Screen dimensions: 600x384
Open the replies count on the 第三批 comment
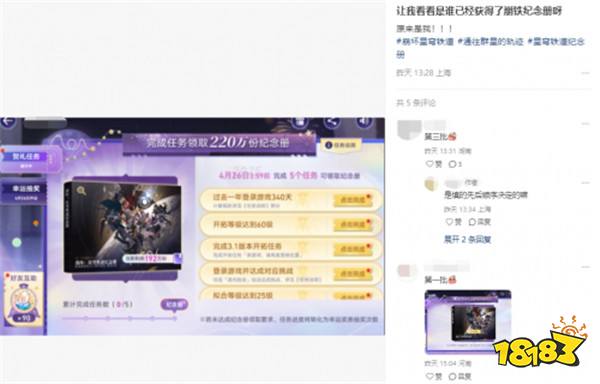pyautogui.click(x=455, y=164)
